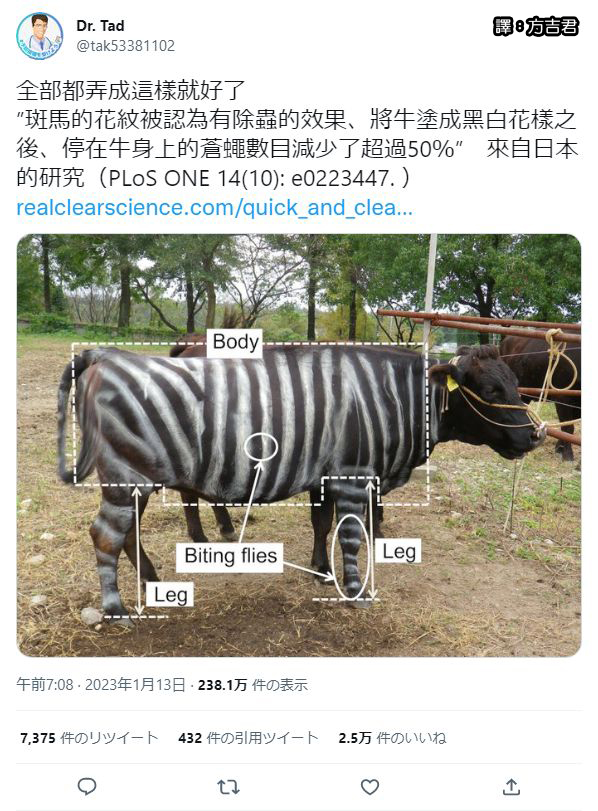Click the tweet timestamp 午前7:08 2023年1月13日
The width and height of the screenshot is (598, 811).
[101, 685]
